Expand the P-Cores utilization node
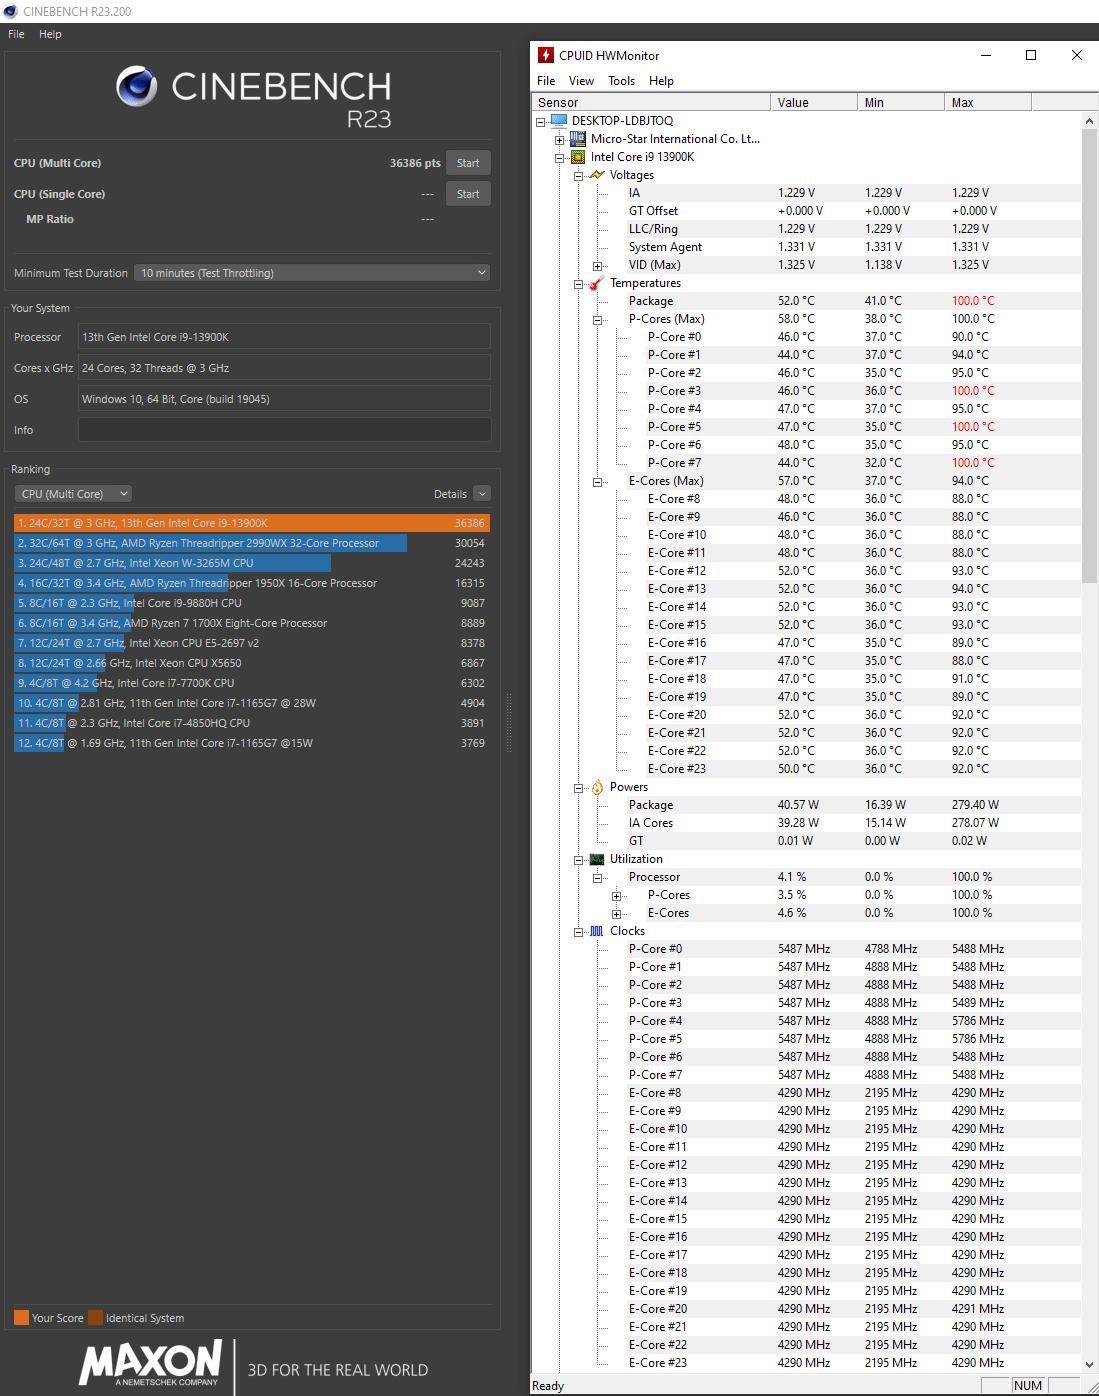The height and width of the screenshot is (1396, 1099). (617, 896)
